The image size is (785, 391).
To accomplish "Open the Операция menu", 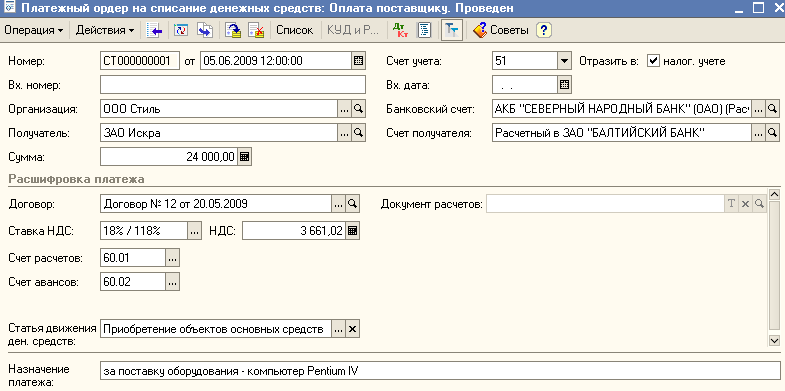I will [34, 30].
